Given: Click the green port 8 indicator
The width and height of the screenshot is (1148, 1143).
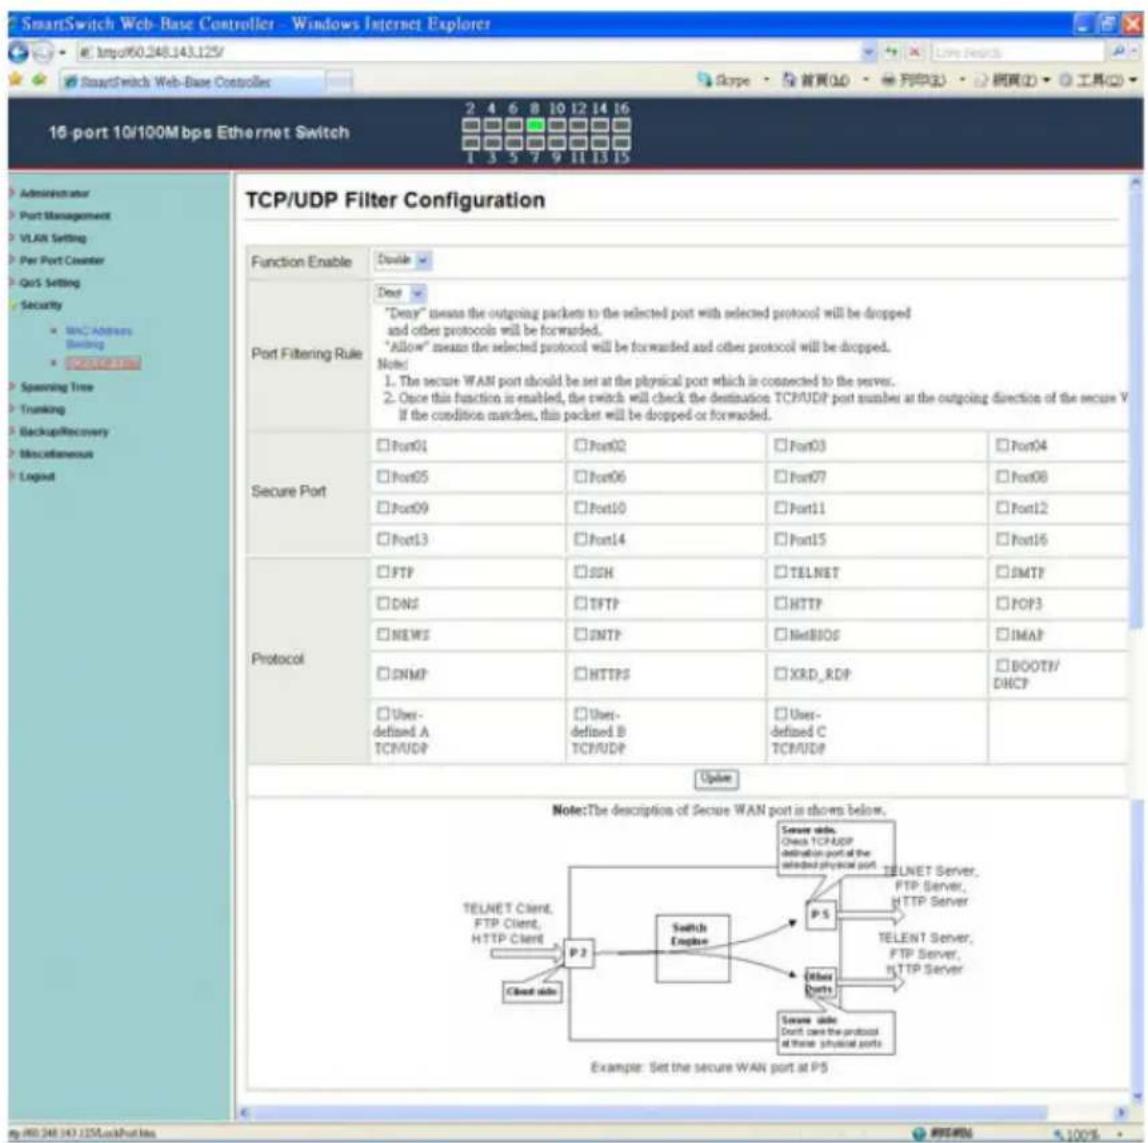Looking at the screenshot, I should coord(535,124).
